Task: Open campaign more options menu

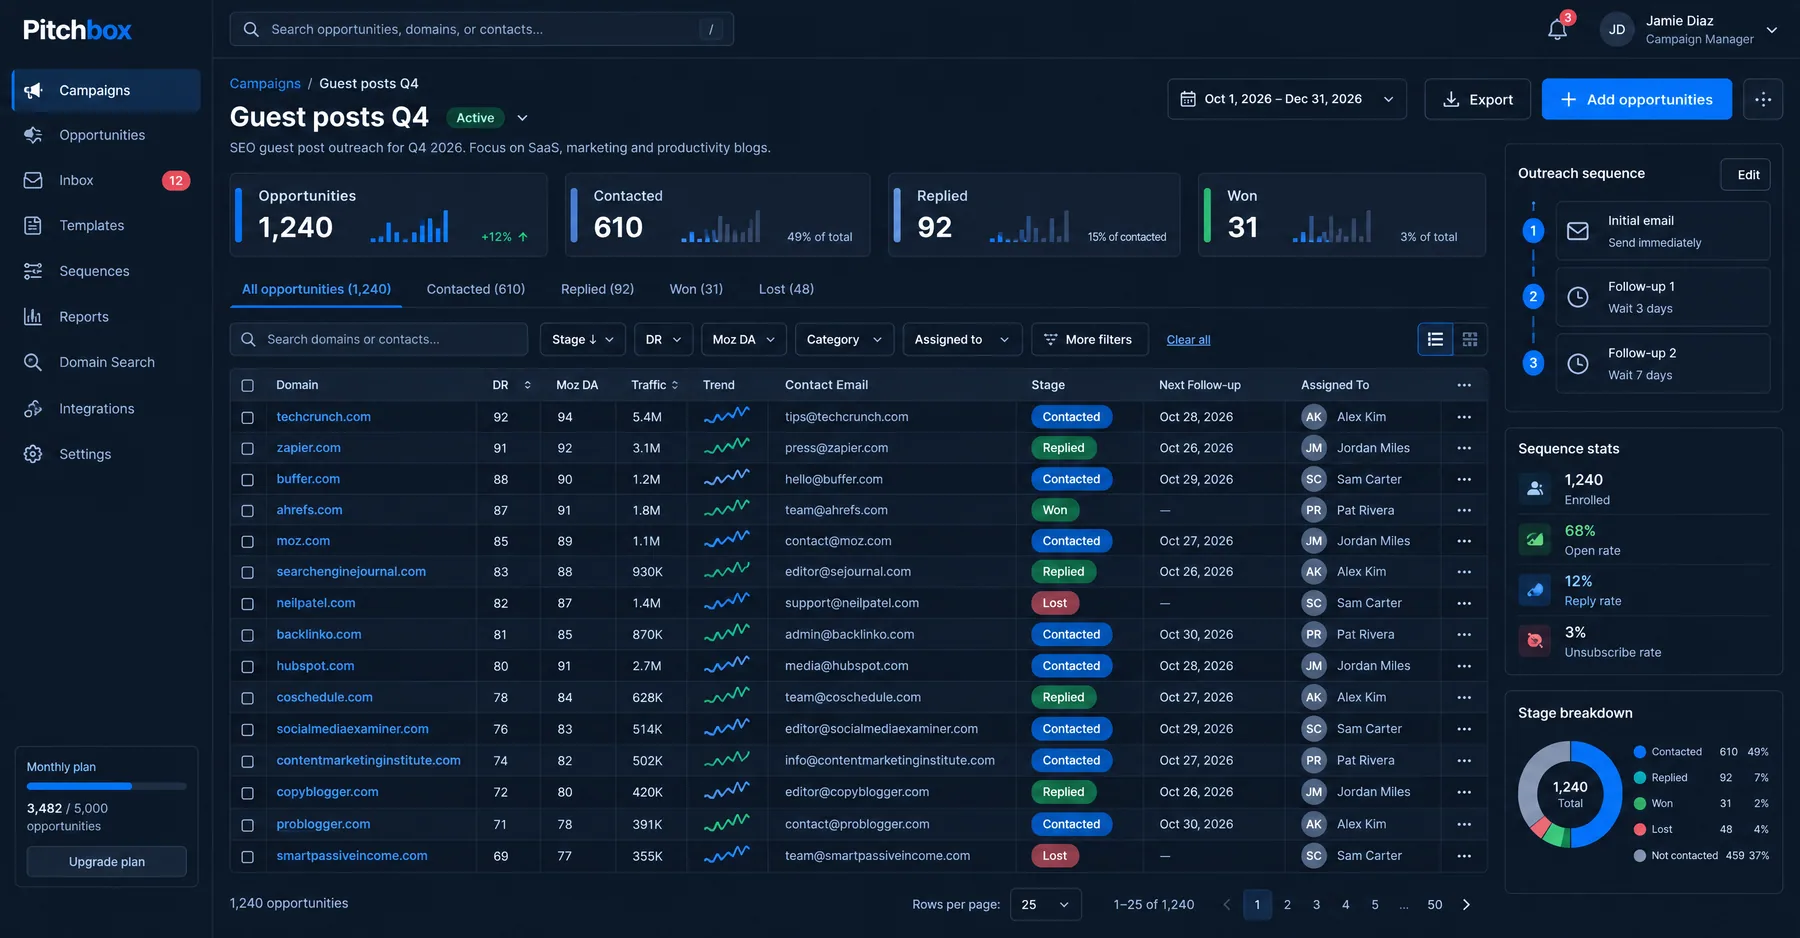Action: coord(1763,99)
